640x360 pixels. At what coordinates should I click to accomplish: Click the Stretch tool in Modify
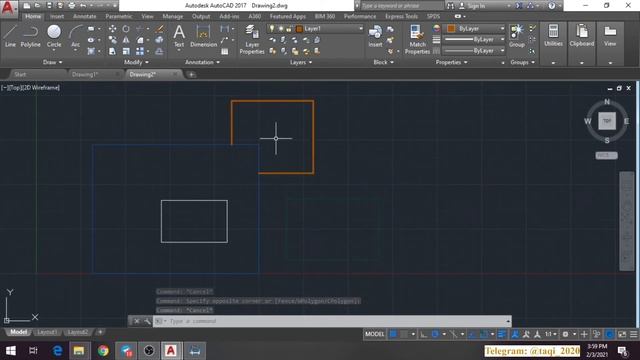click(x=112, y=51)
